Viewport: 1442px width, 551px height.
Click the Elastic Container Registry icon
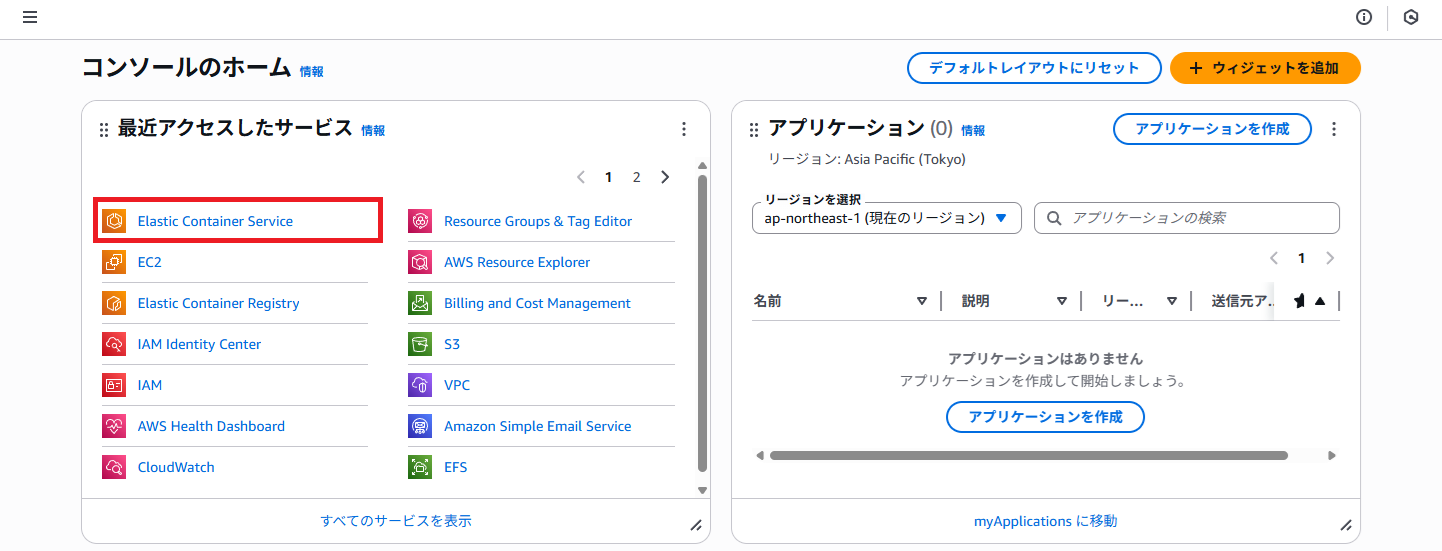click(114, 303)
